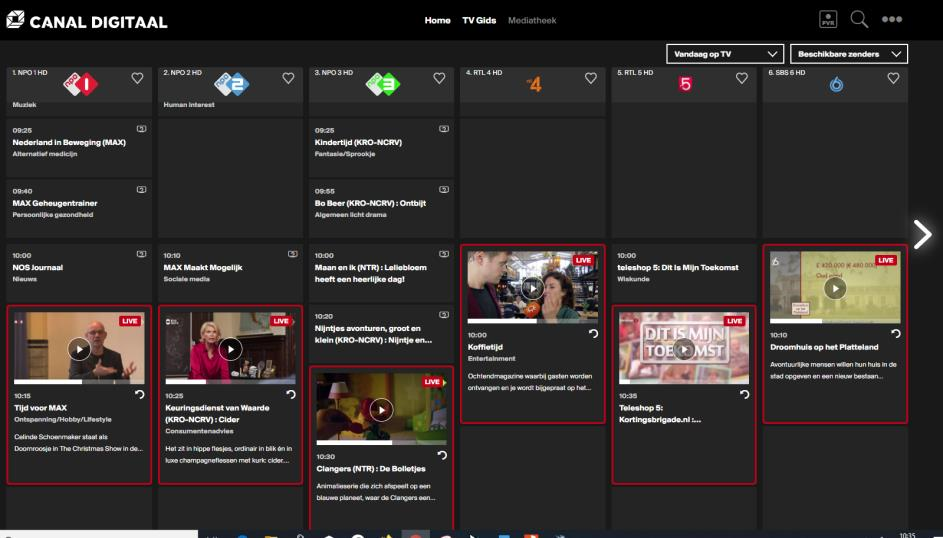Go to the Home tab
The image size is (943, 538).
437,21
